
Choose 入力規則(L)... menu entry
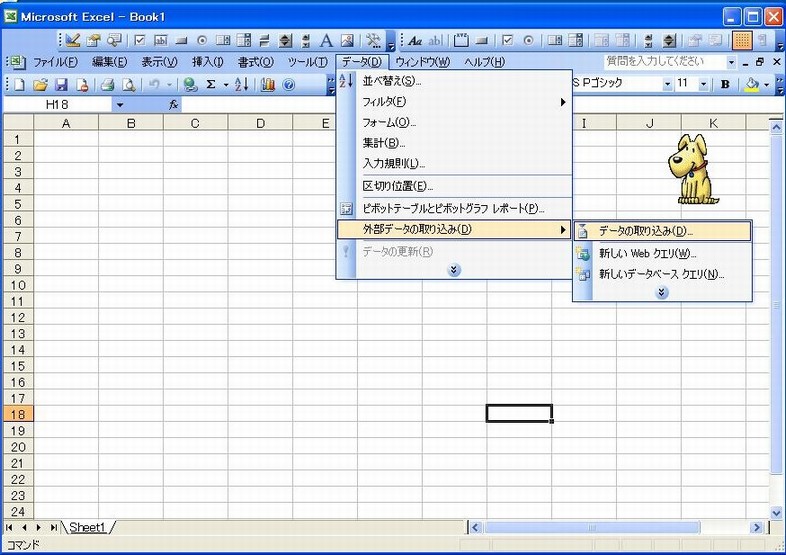[455, 163]
